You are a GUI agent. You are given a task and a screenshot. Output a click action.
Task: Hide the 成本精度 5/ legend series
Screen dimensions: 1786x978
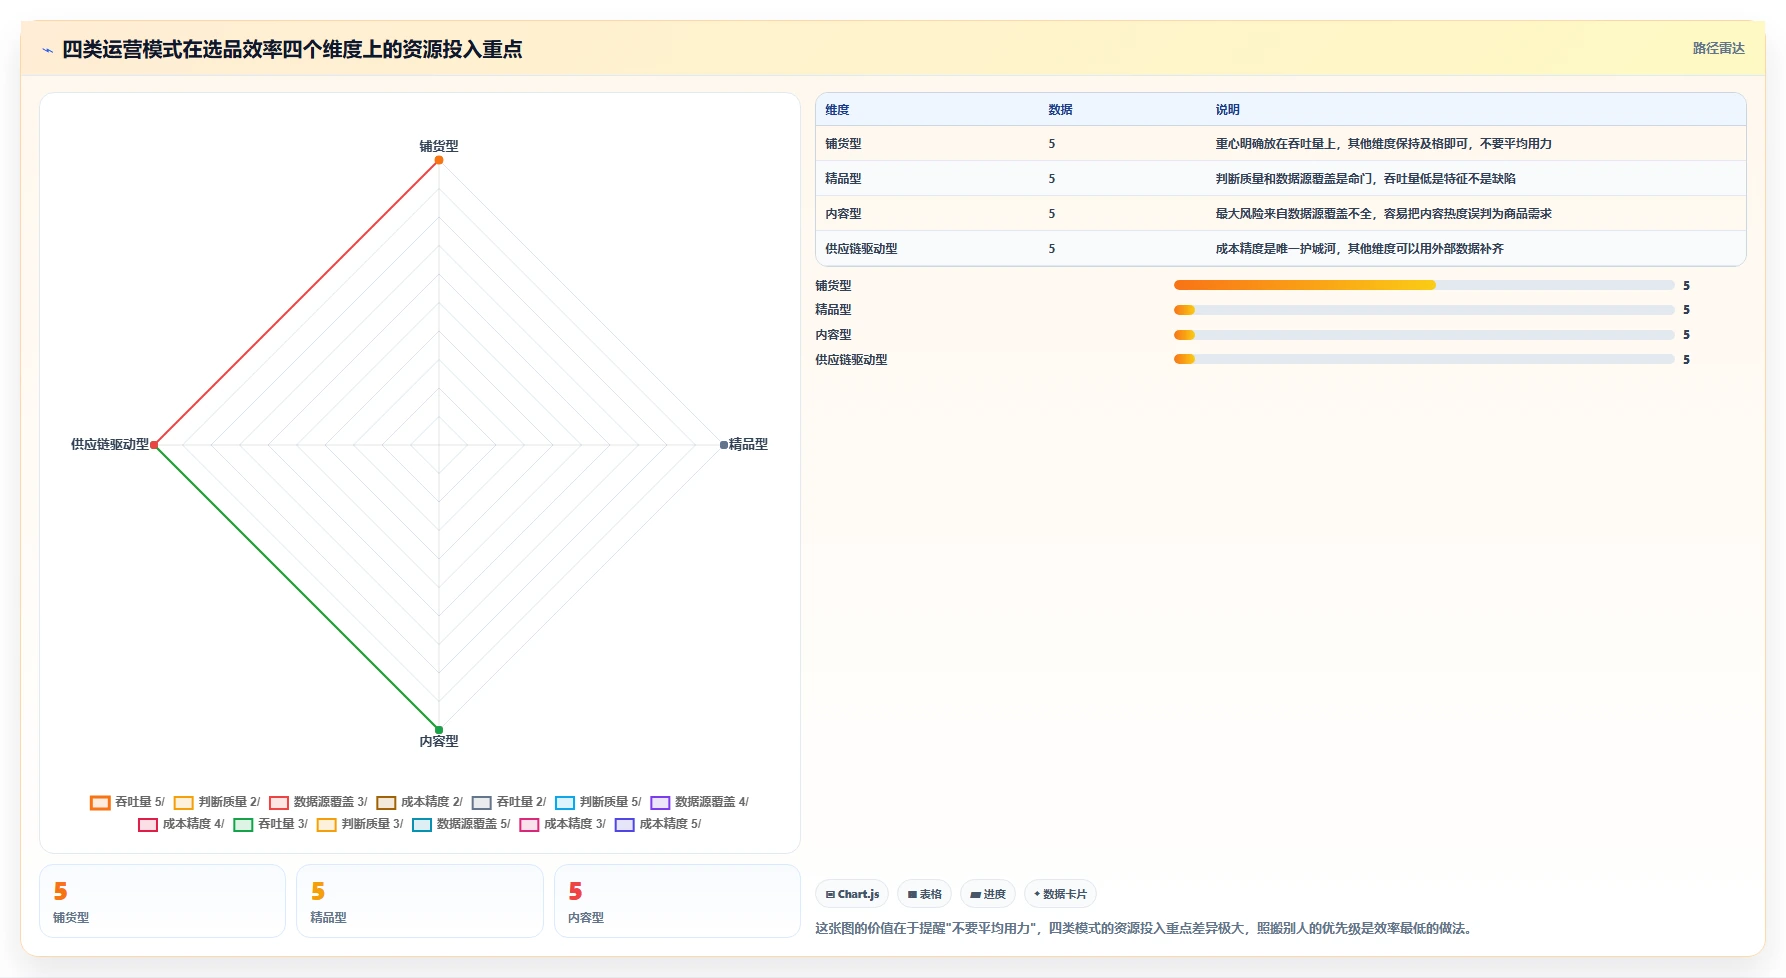pyautogui.click(x=658, y=824)
